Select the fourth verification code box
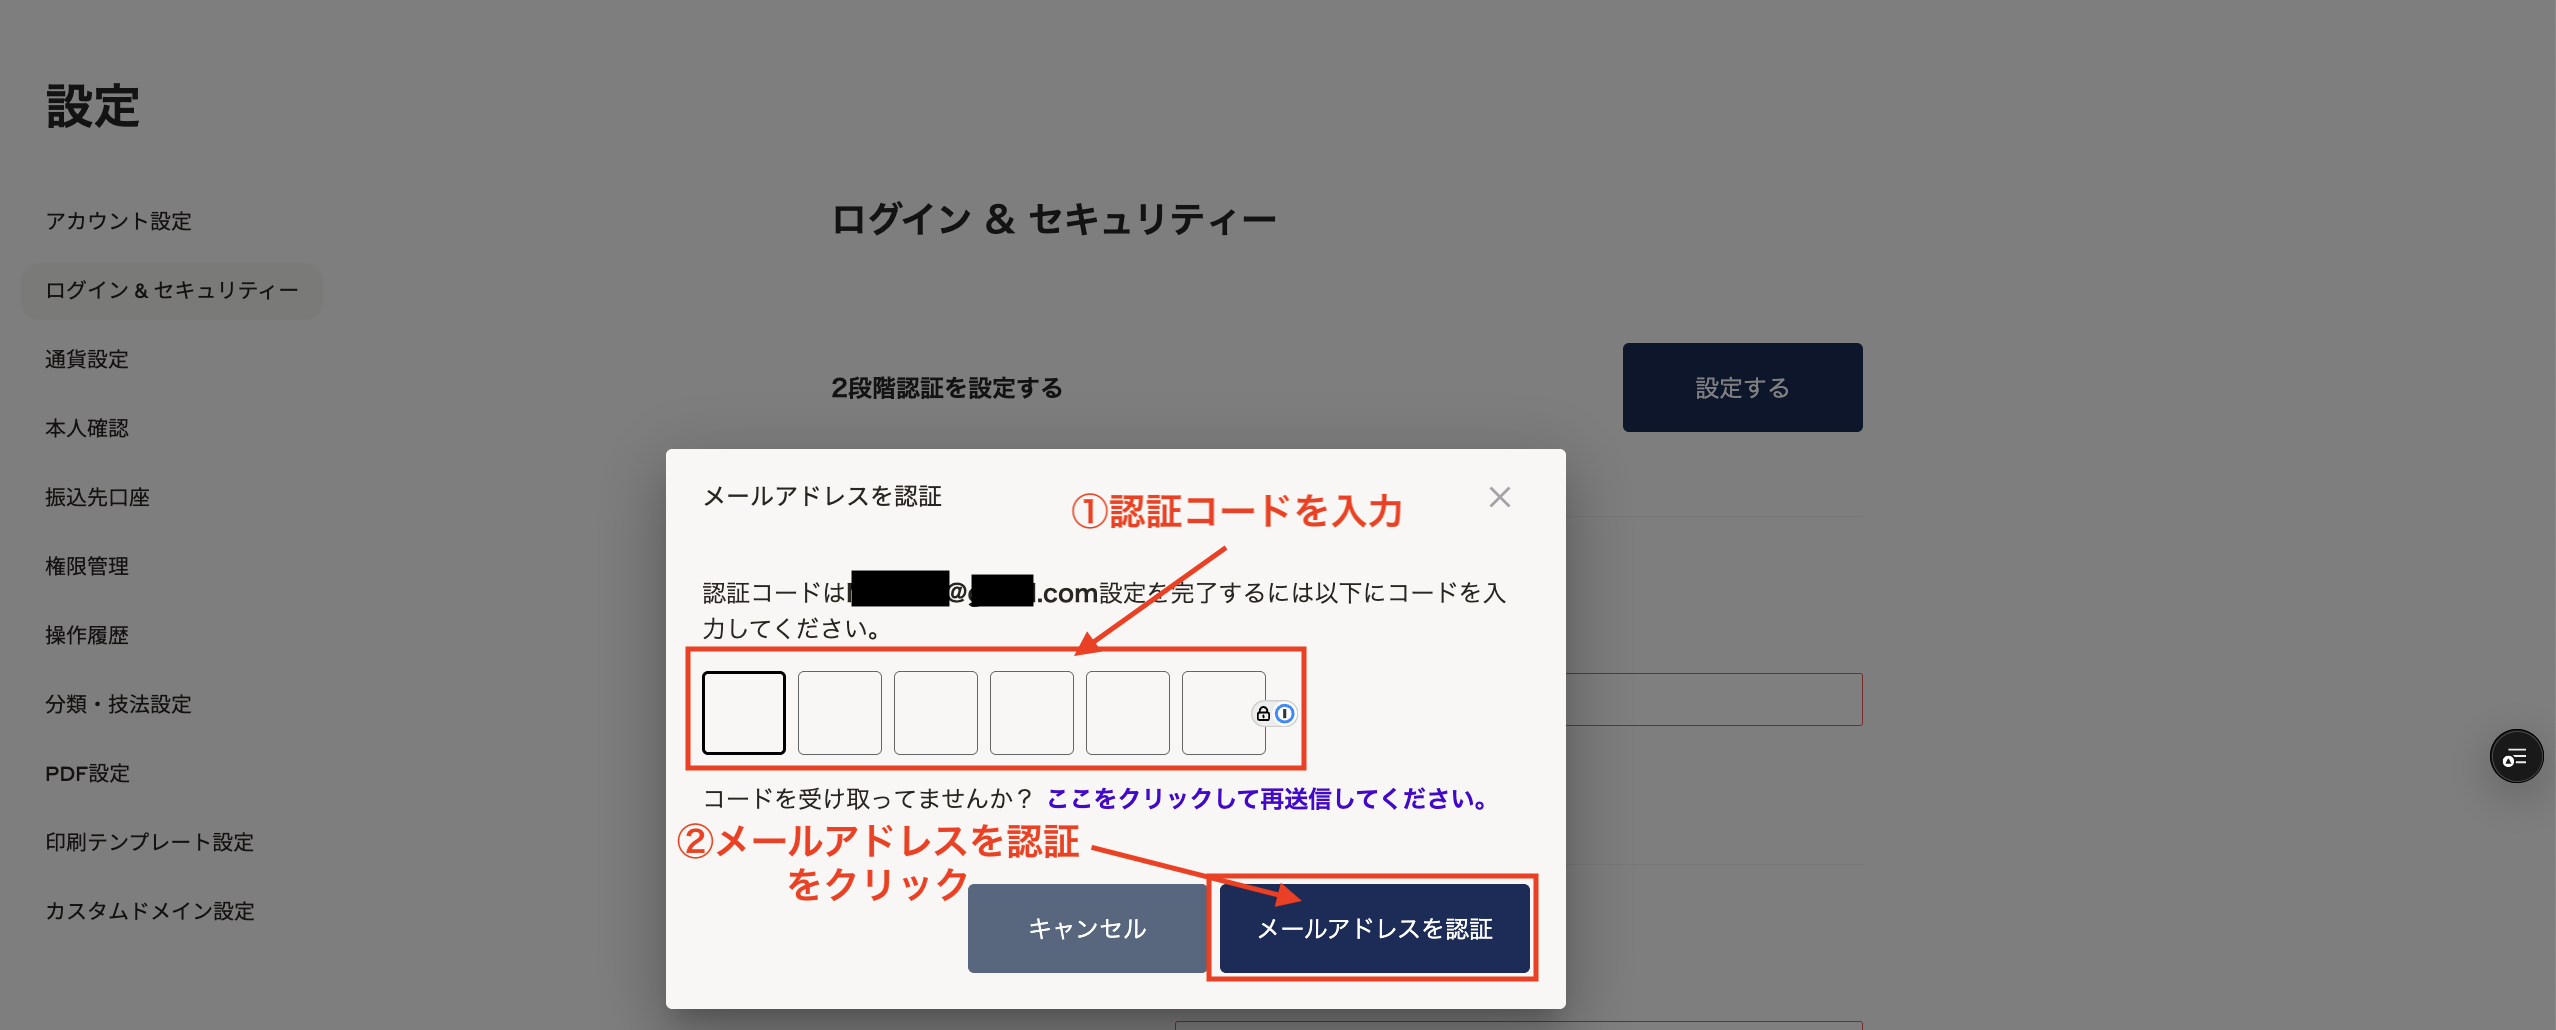The width and height of the screenshot is (2556, 1030). 1032,712
